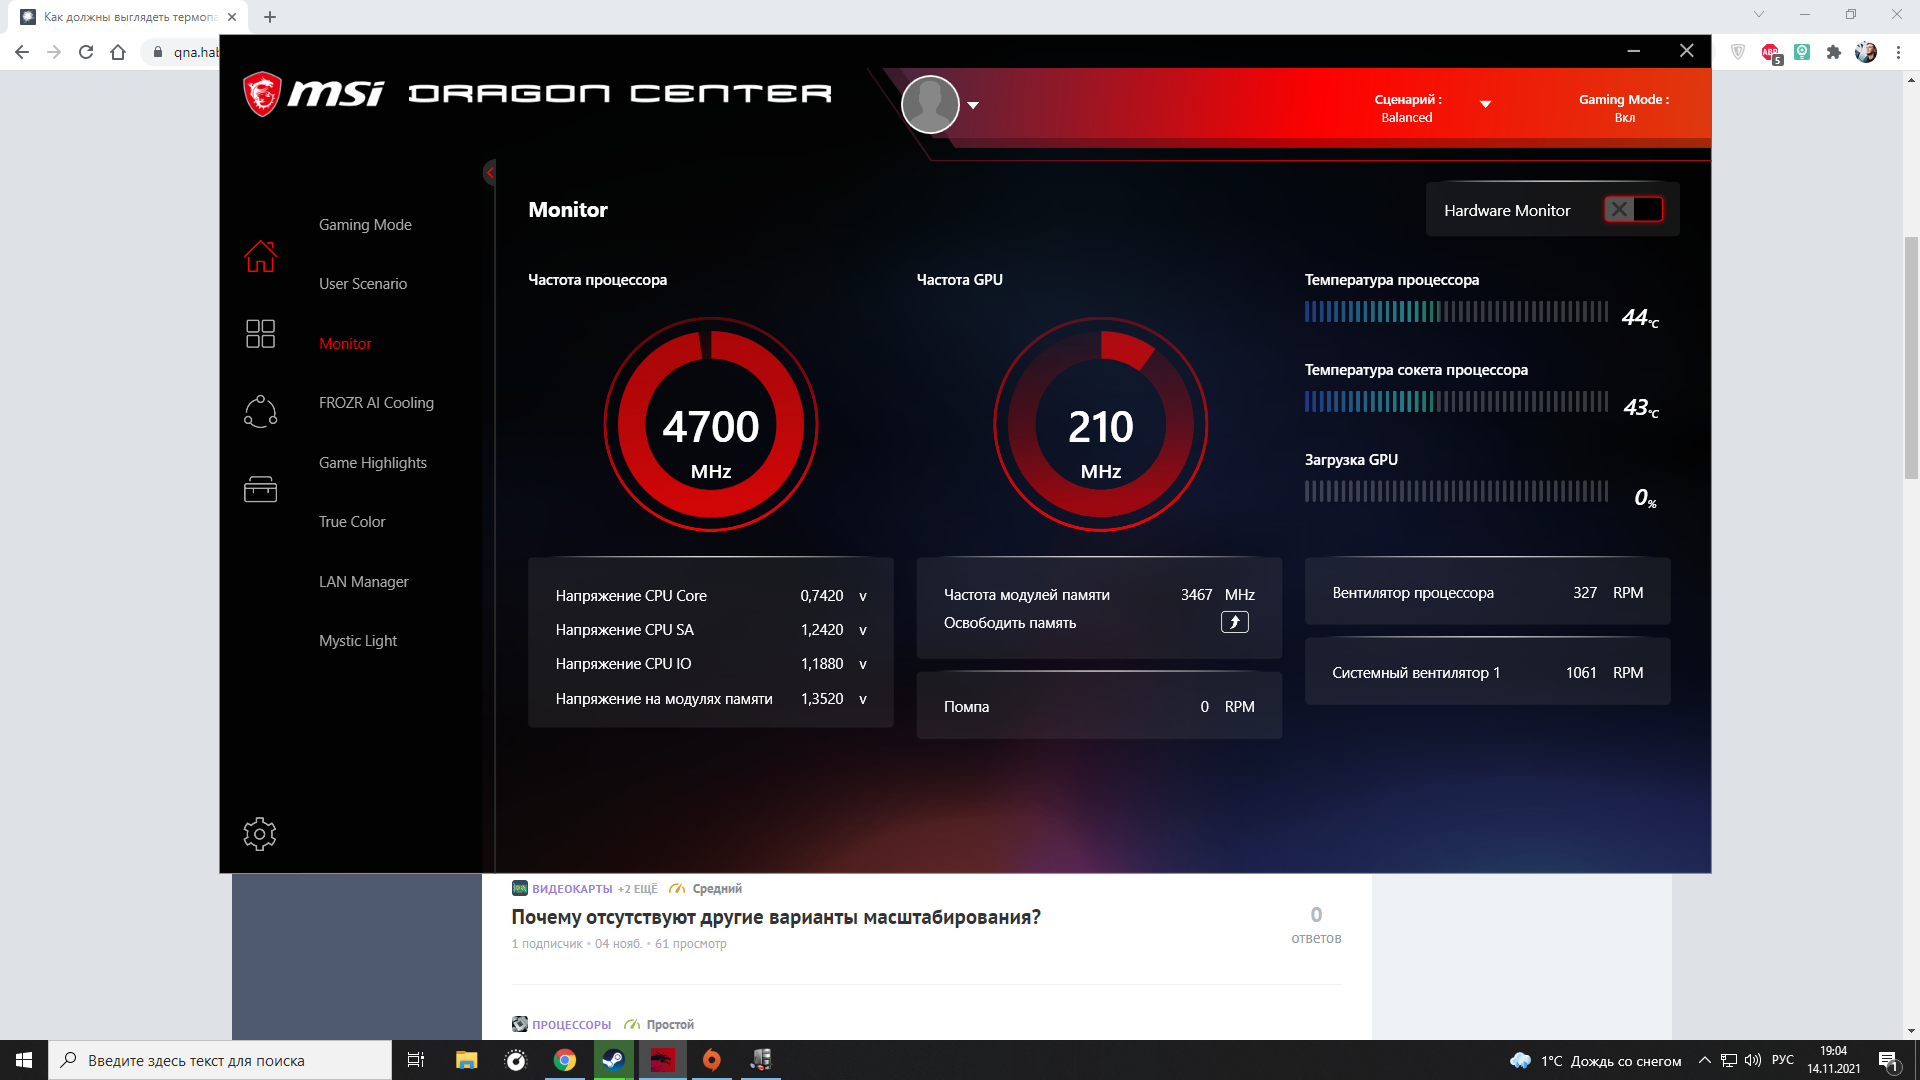Screen dimensions: 1920x1080
Task: Select Monitor menu item
Action: 345,343
